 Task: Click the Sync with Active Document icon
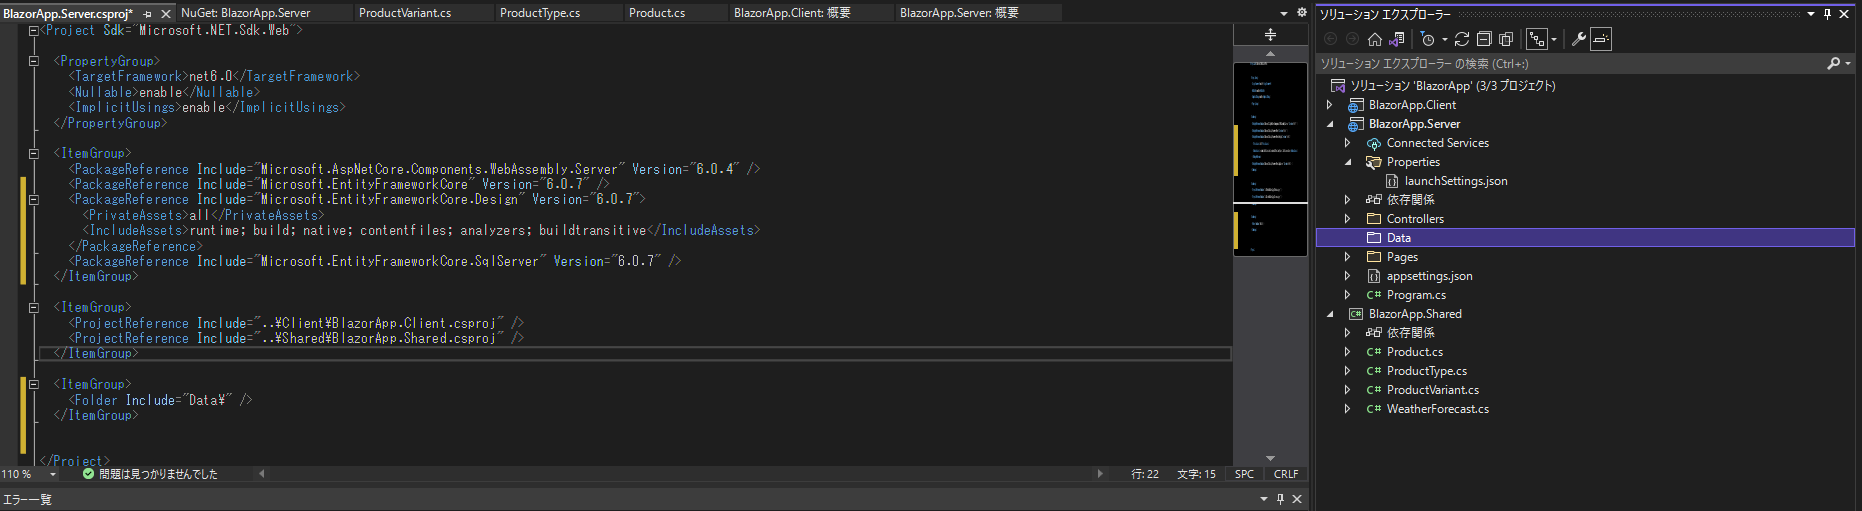pos(1462,39)
